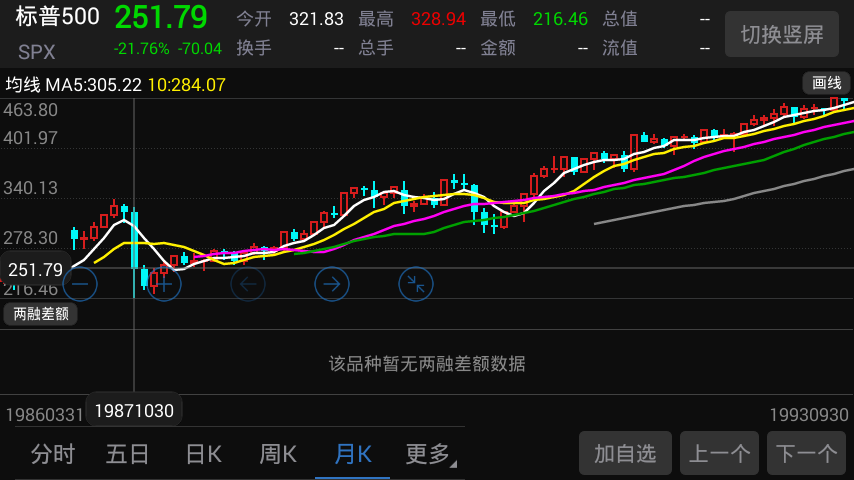Tap the 最低 value 216.46
Screen dimensions: 854x480
[560, 20]
